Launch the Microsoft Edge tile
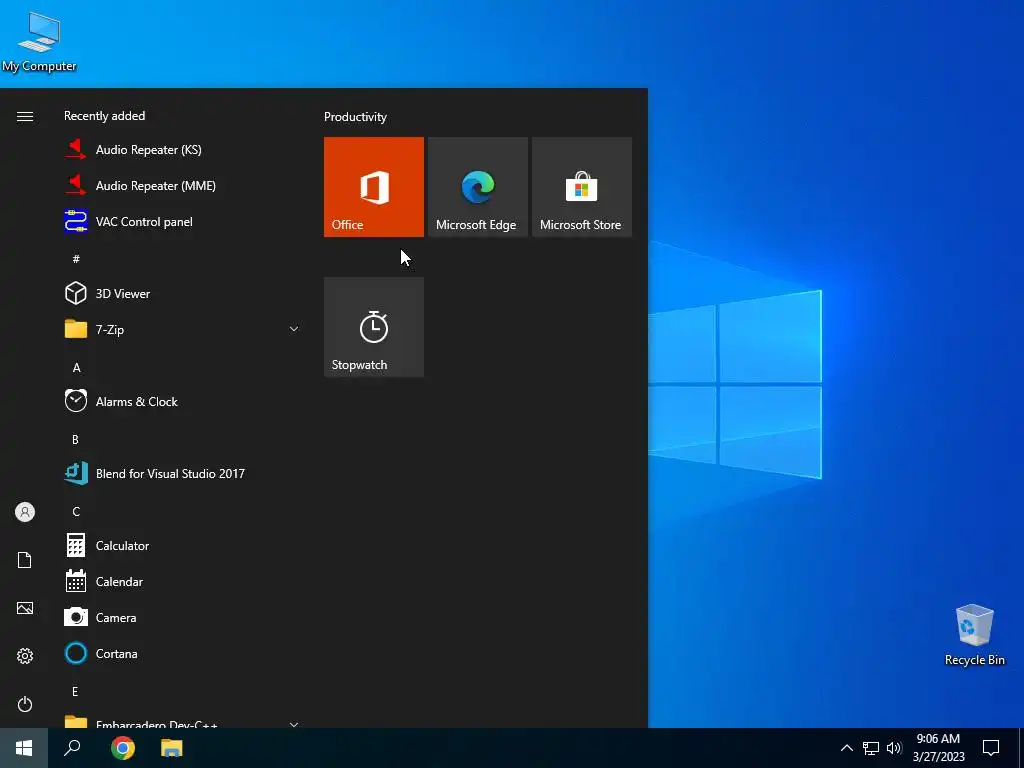Image resolution: width=1024 pixels, height=768 pixels. 477,187
